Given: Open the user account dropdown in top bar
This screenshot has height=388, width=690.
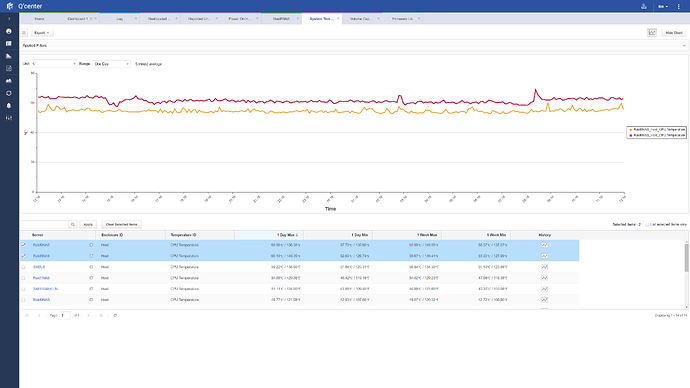Looking at the screenshot, I should (663, 7).
